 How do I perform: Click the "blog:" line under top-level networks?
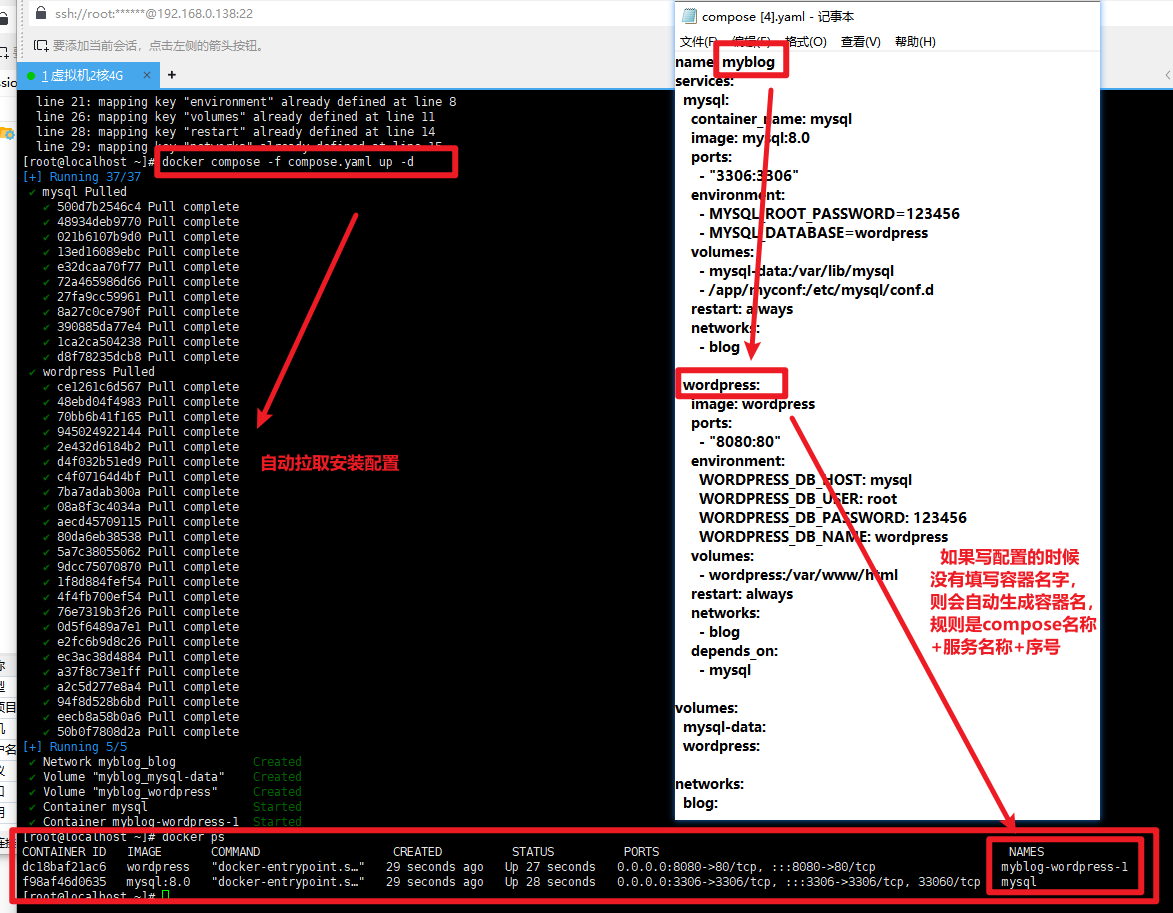point(700,803)
